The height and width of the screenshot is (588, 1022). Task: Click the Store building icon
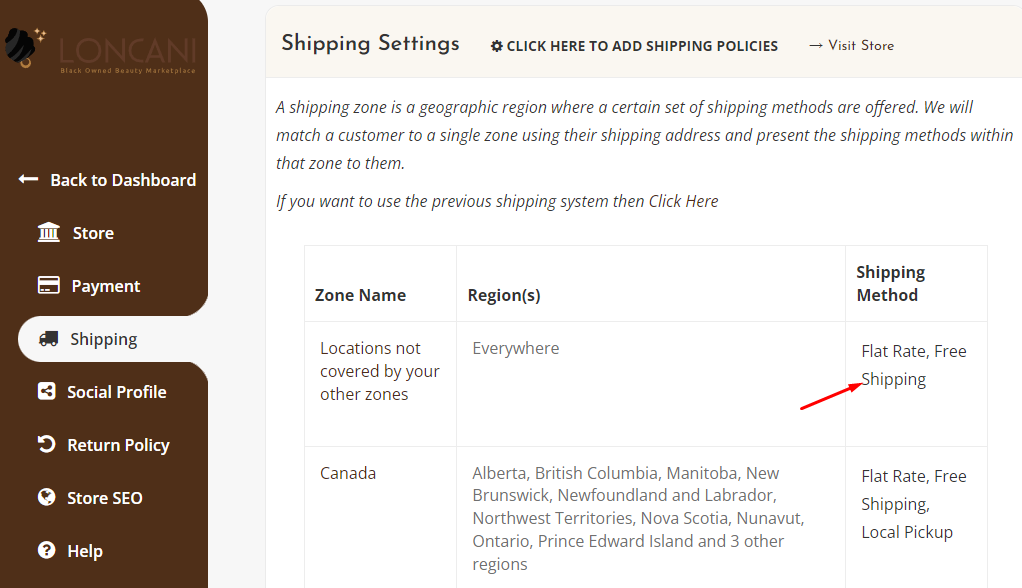point(49,232)
